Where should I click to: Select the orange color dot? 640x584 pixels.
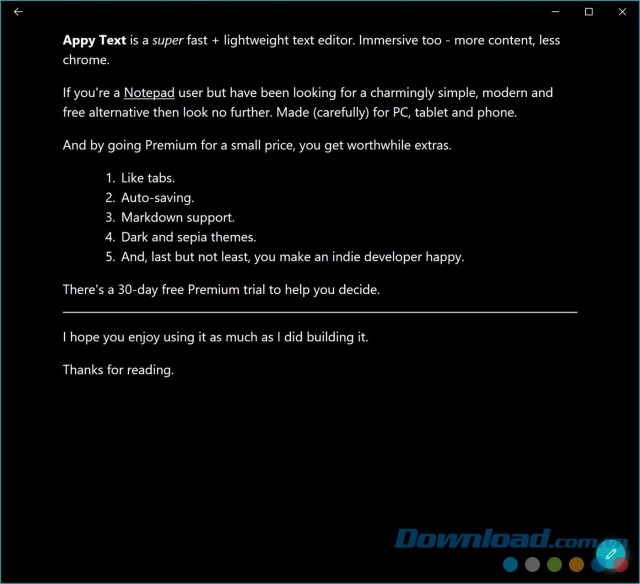click(576, 565)
